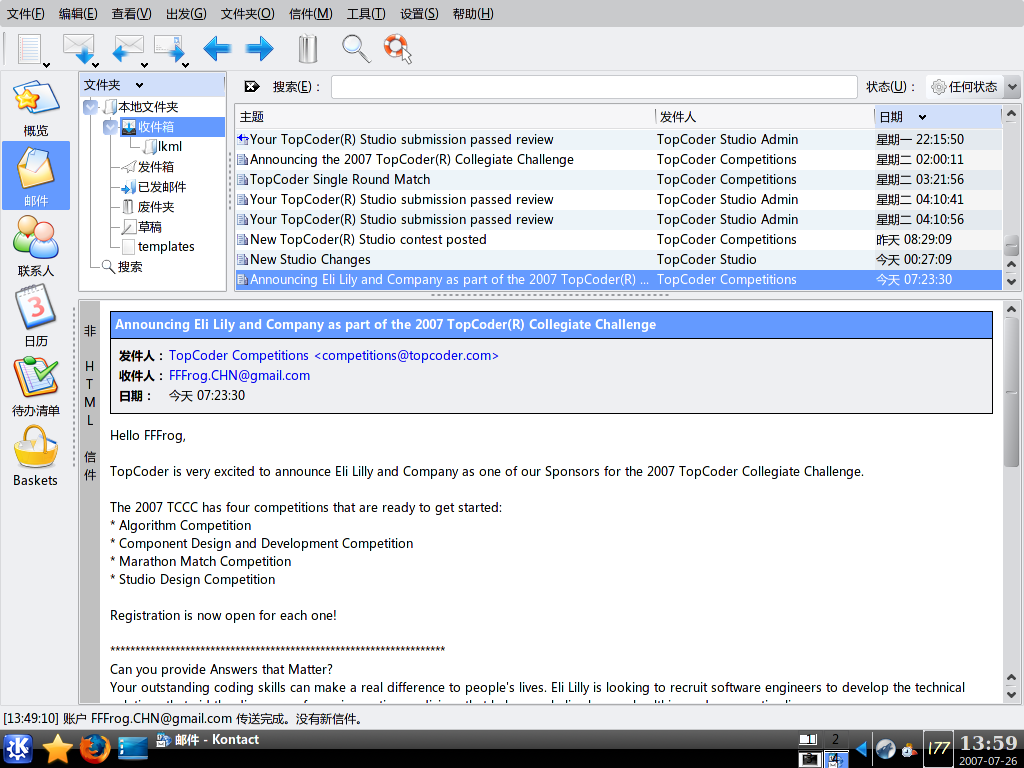Click the message list scrollbar thumb
This screenshot has height=768, width=1024.
click(x=1012, y=245)
